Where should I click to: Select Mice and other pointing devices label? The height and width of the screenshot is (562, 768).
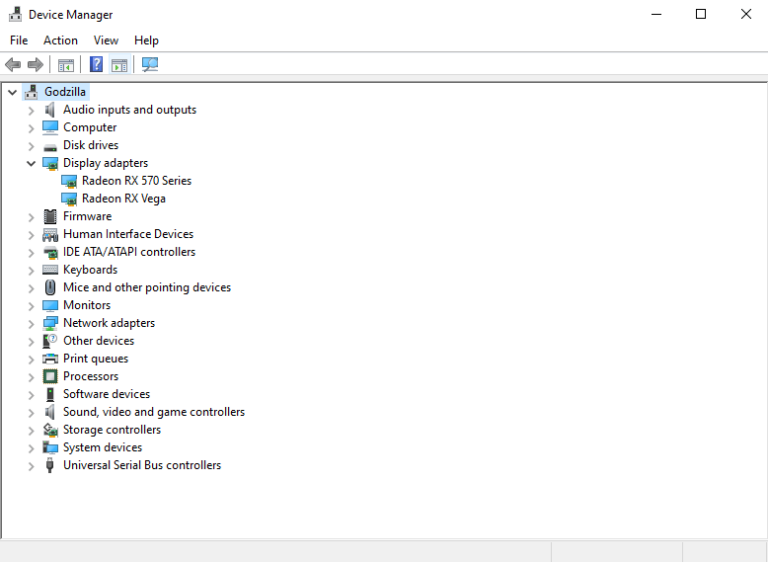(146, 287)
